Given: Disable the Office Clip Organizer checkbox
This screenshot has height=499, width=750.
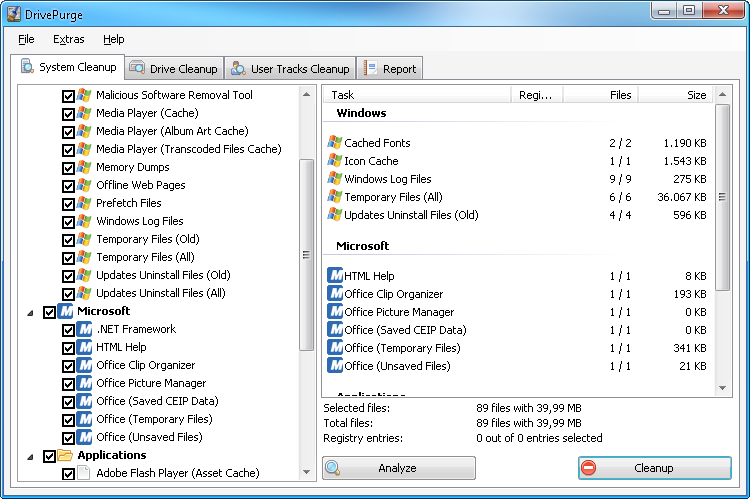Looking at the screenshot, I should coord(68,366).
